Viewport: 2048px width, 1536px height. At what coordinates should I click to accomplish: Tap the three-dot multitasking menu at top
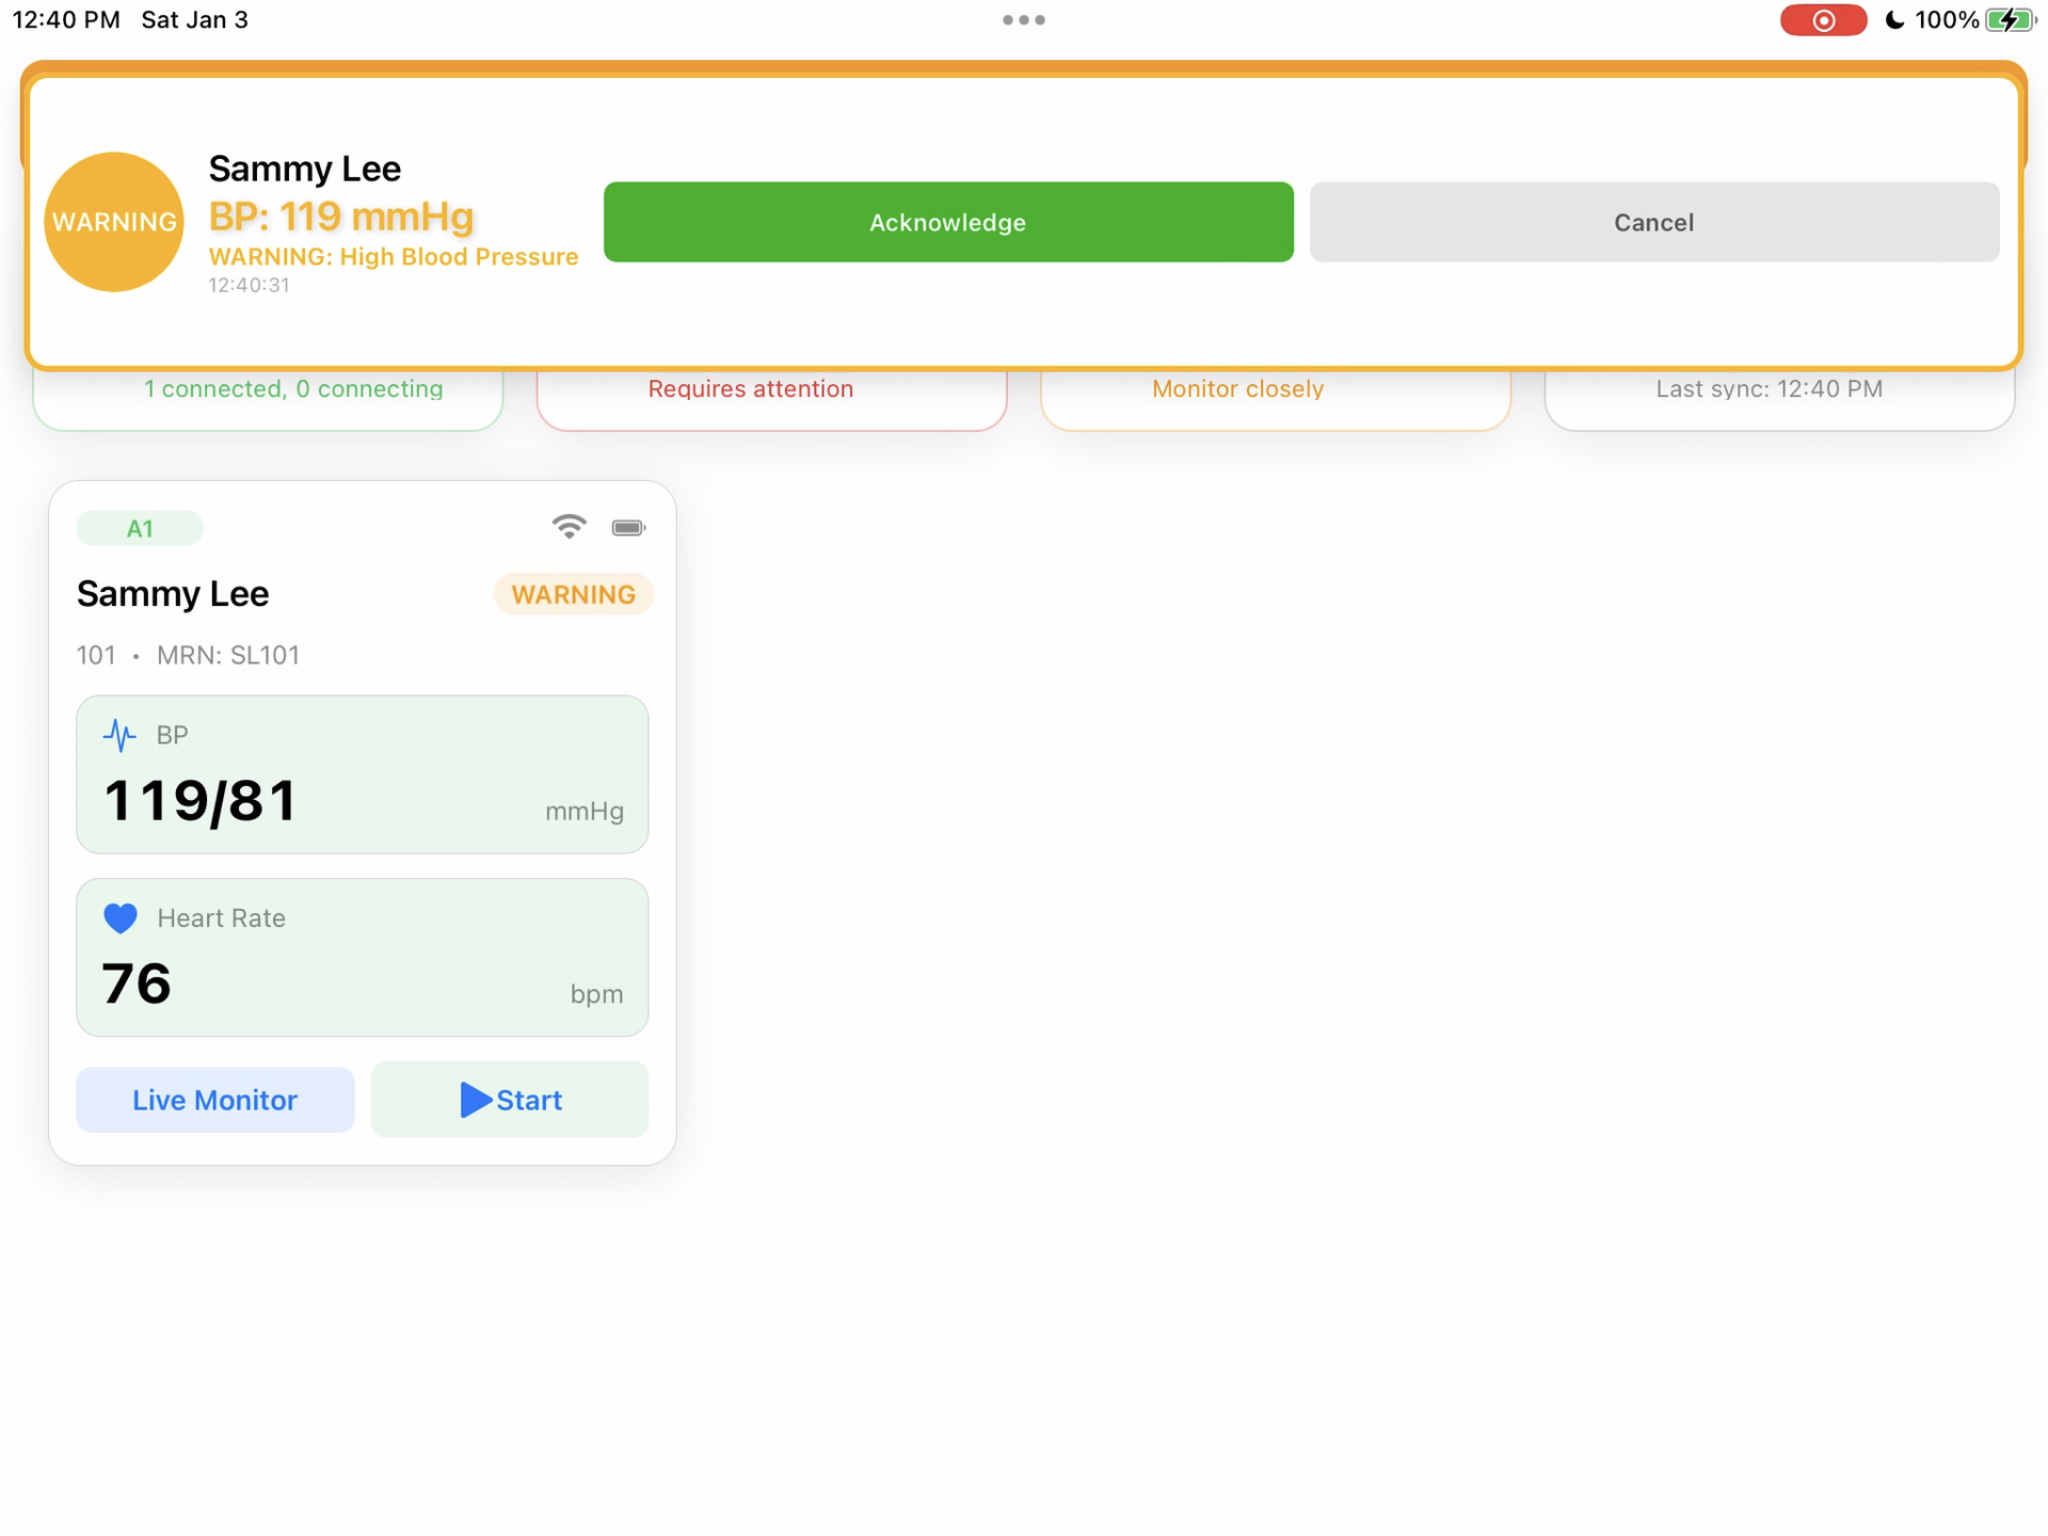click(x=1023, y=20)
